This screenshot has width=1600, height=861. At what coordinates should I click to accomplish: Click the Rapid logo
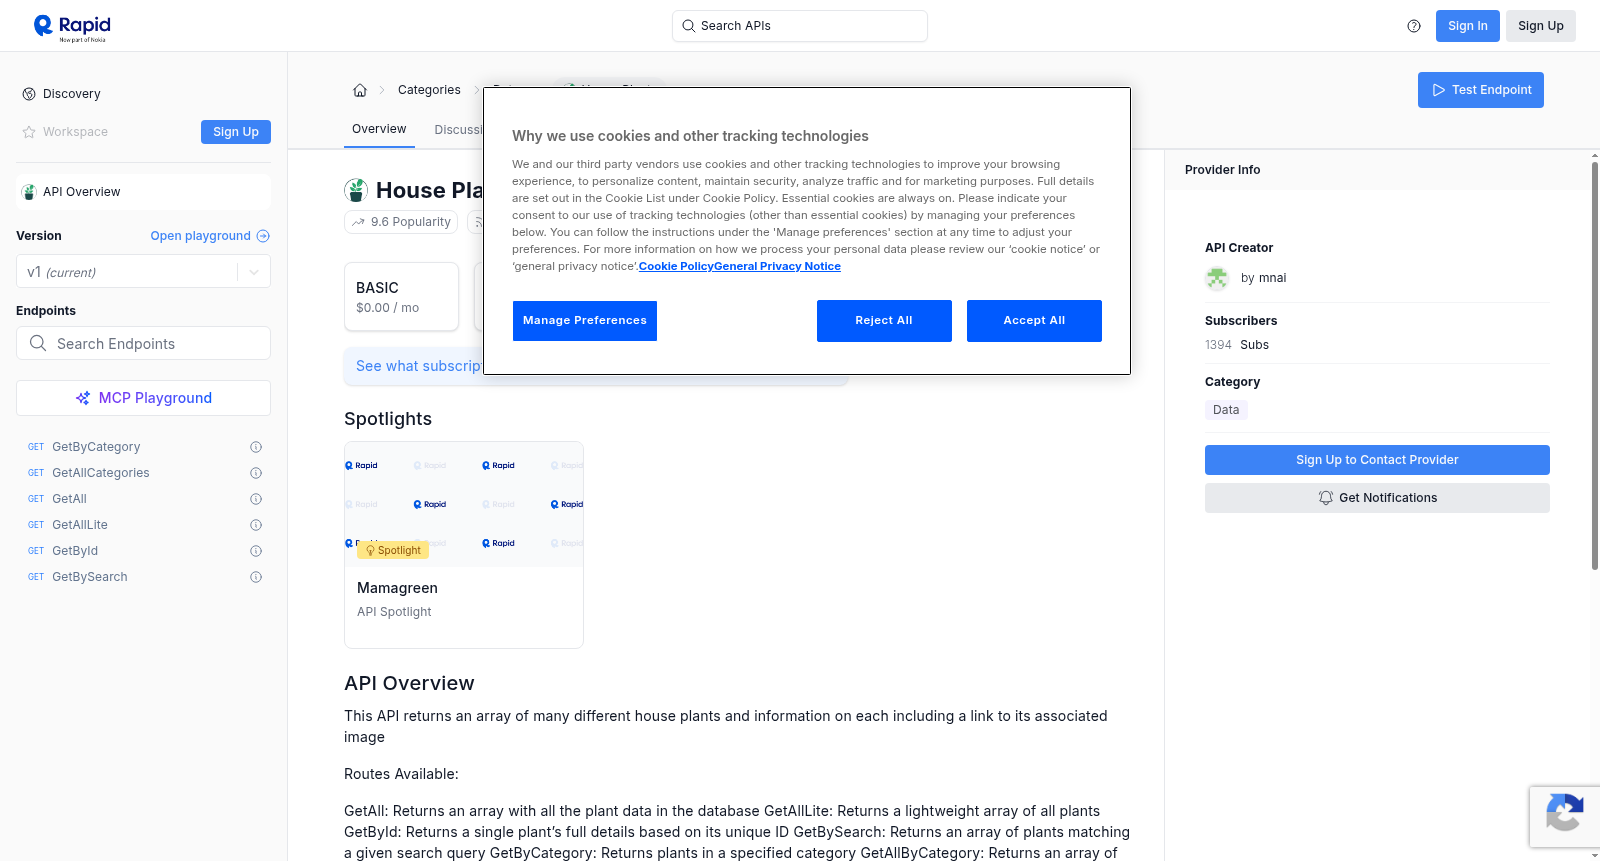click(x=72, y=28)
